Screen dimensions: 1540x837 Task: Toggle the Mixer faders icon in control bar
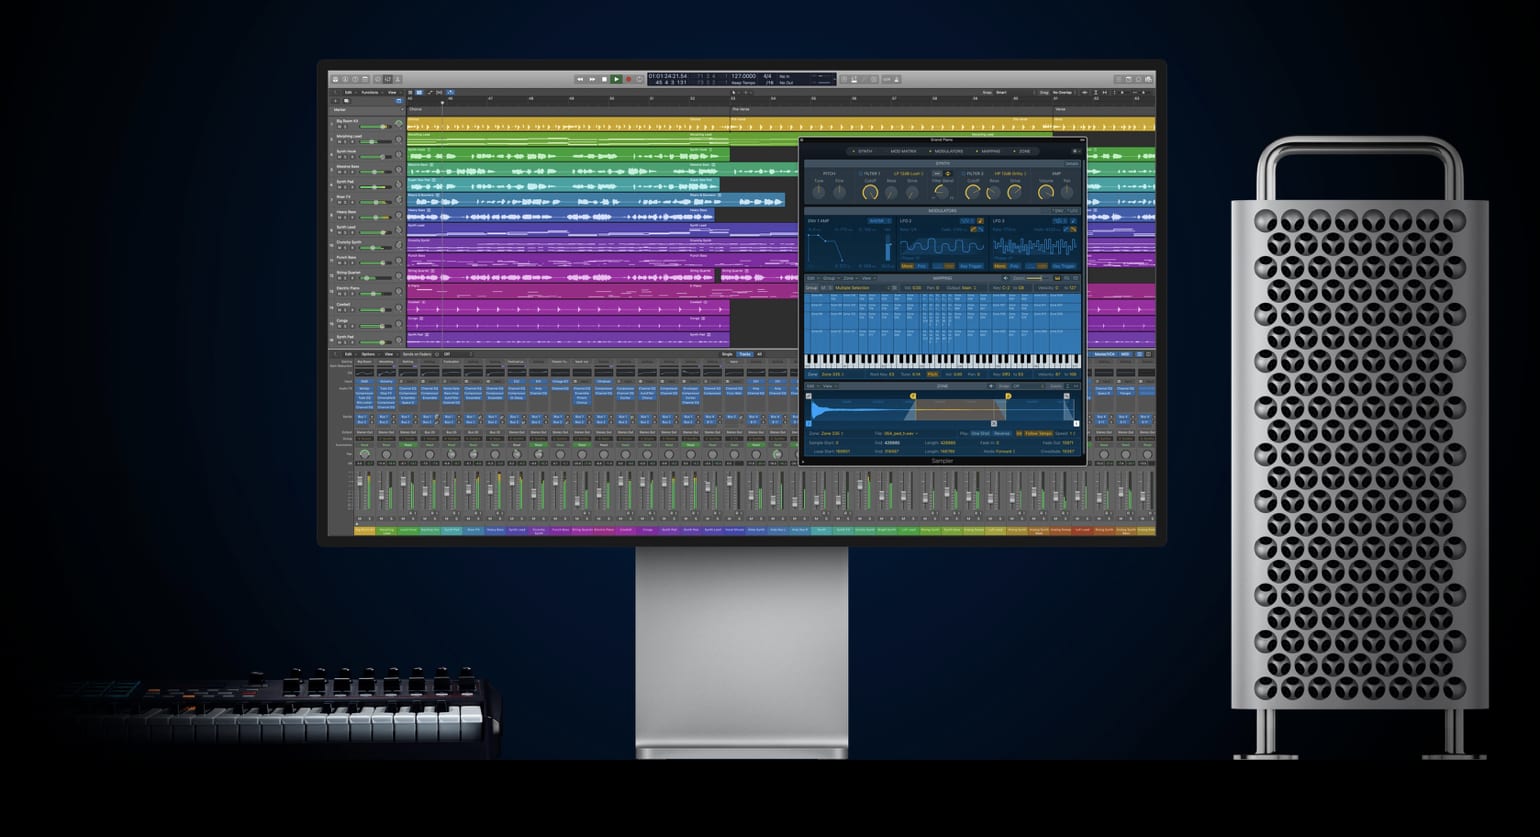click(388, 79)
